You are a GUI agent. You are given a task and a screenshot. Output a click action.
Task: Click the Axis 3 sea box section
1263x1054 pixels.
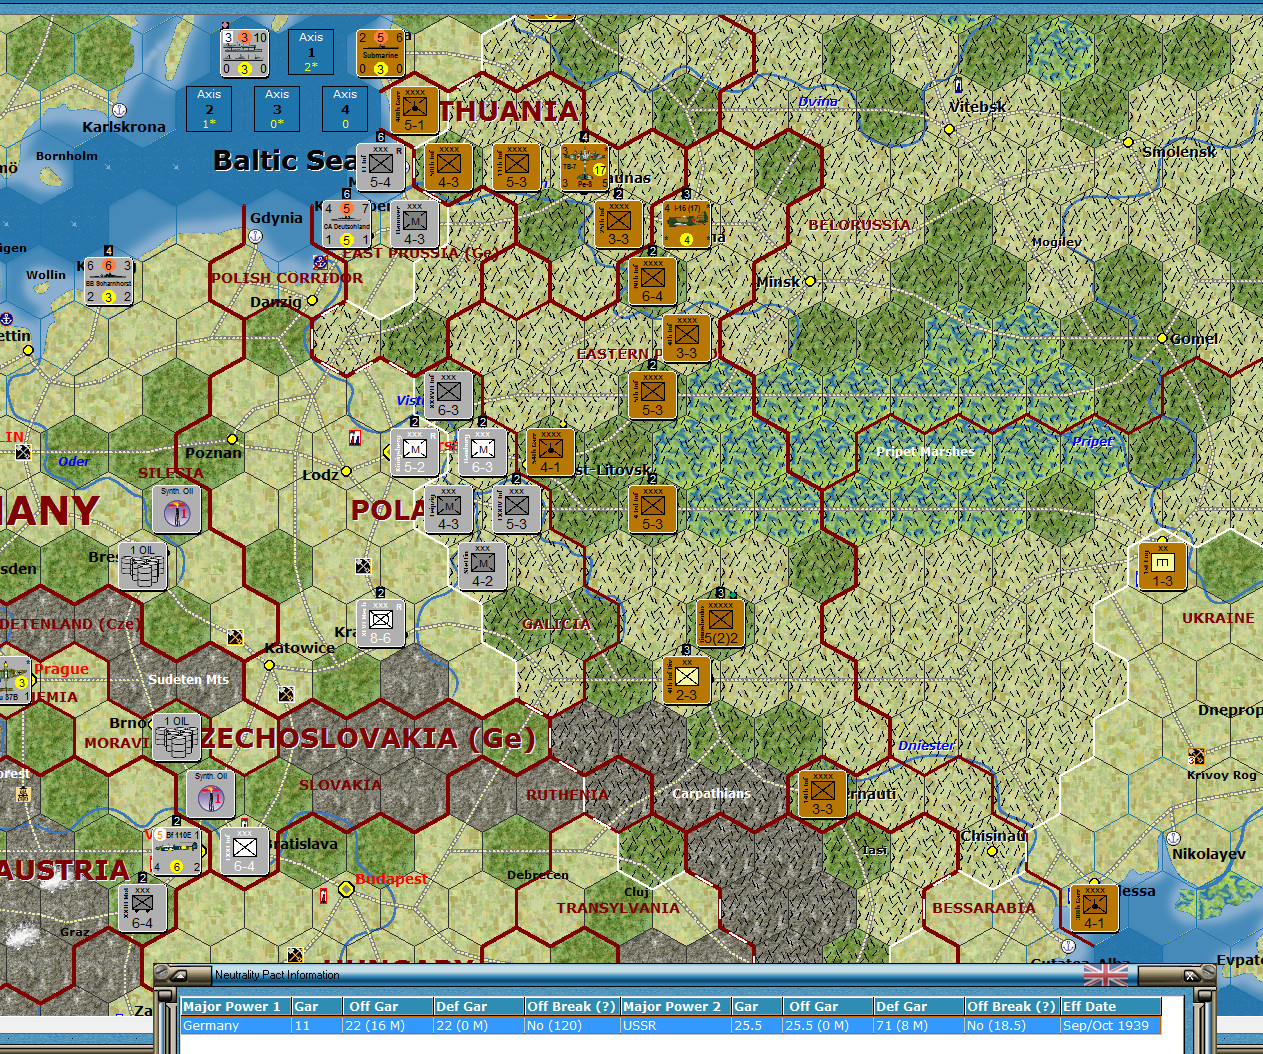click(x=277, y=109)
